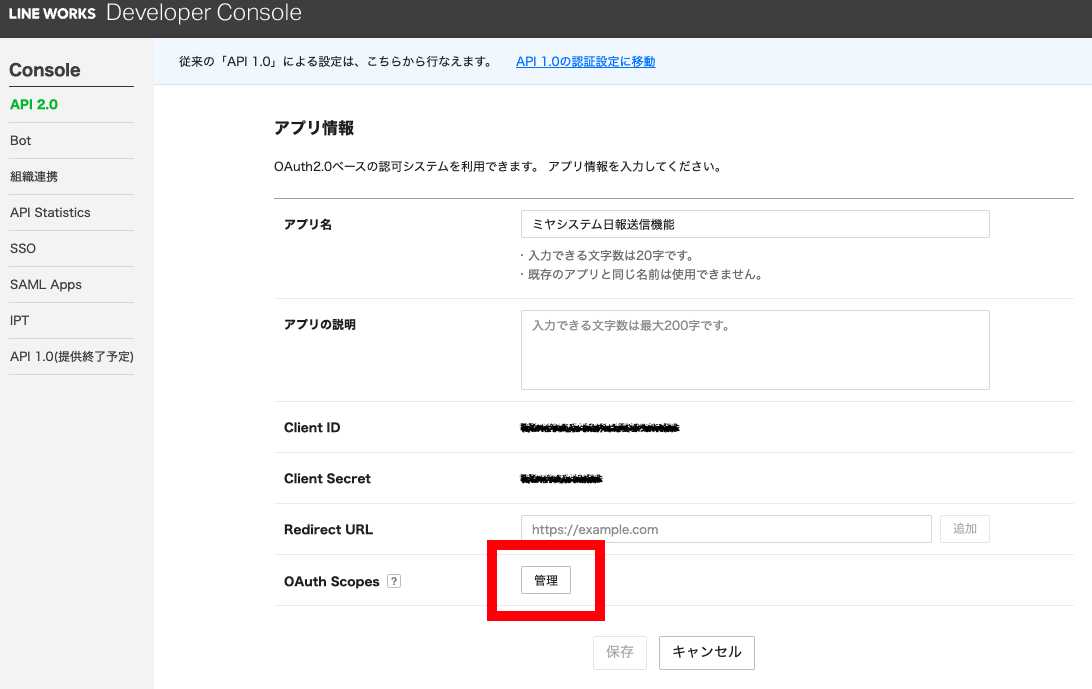Click the キャンセル button

[x=707, y=652]
